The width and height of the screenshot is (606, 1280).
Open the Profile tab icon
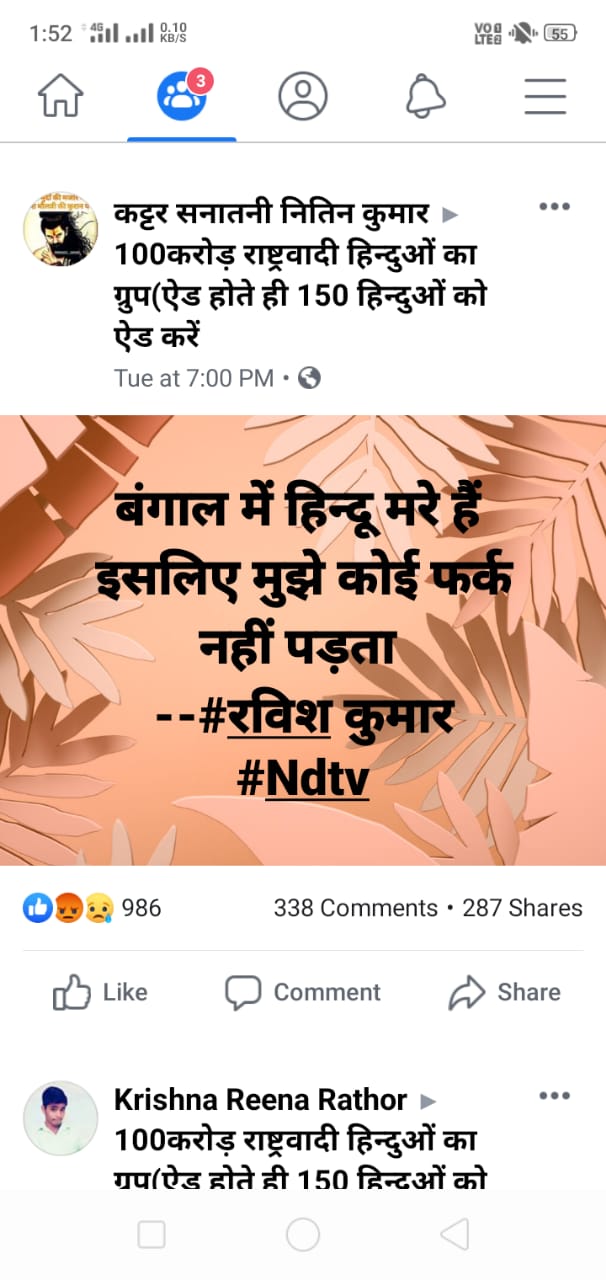(303, 97)
